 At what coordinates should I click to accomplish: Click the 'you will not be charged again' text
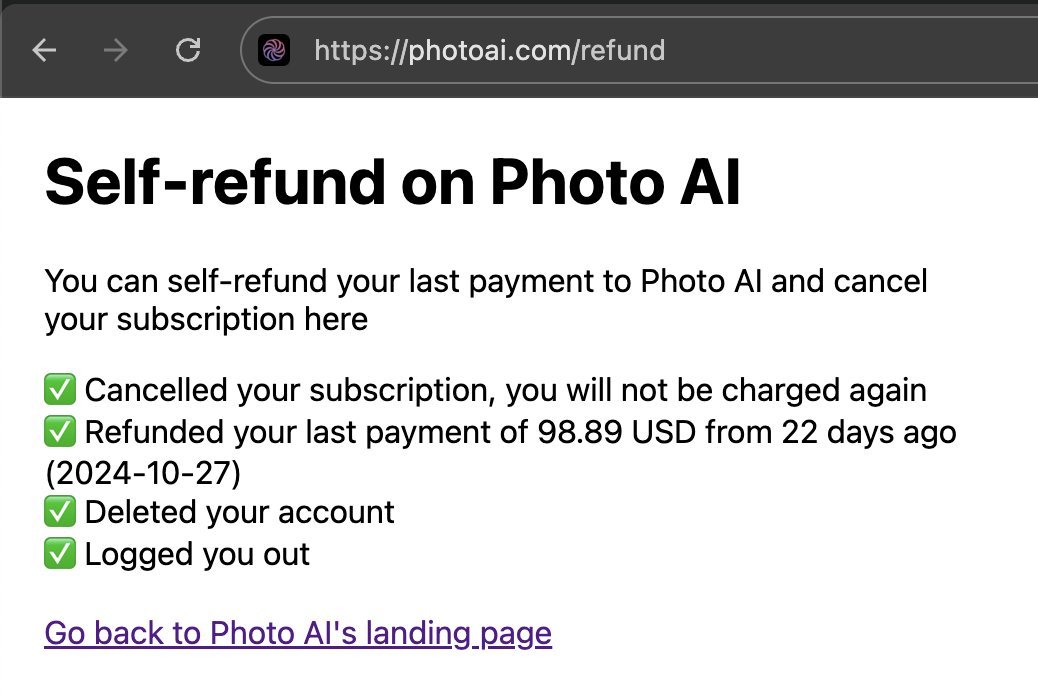pos(716,390)
